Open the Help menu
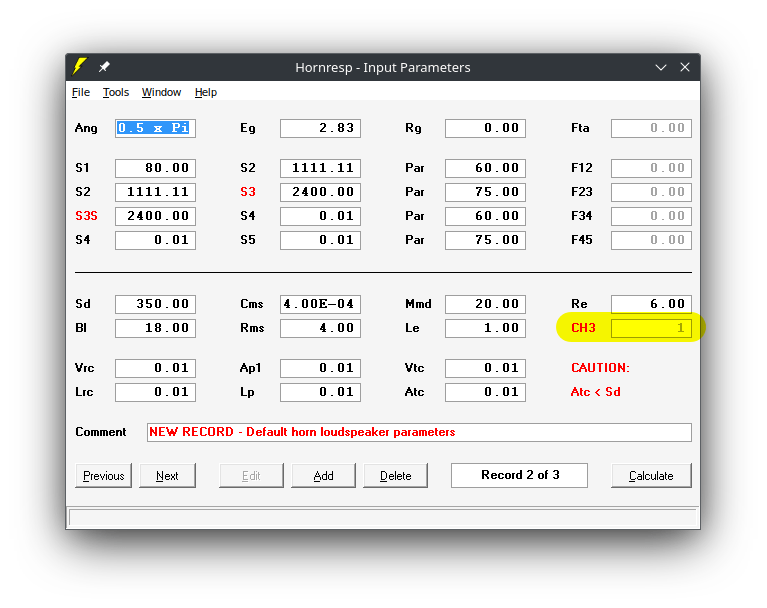The height and width of the screenshot is (608, 767). click(x=206, y=92)
